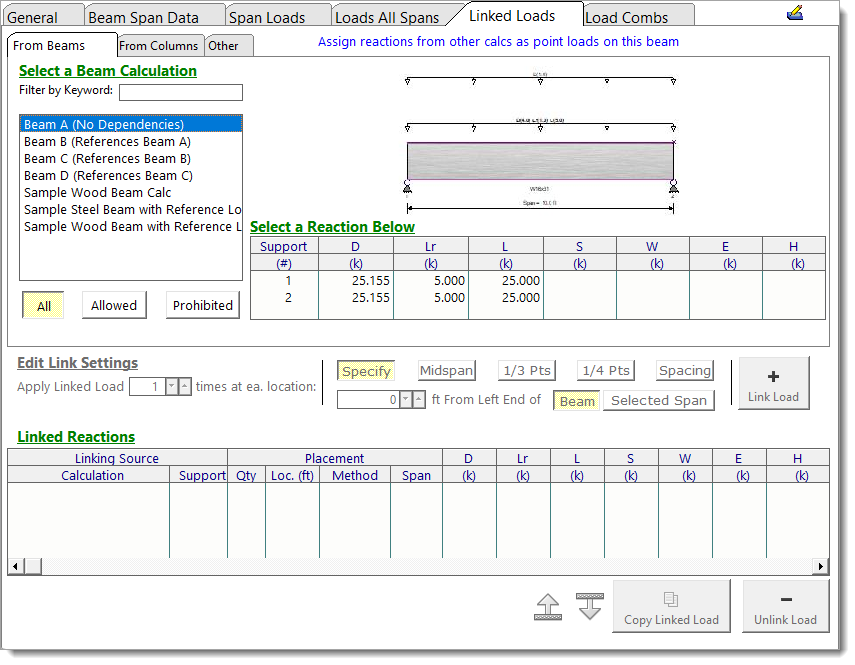Click support 1 Lr value 5.000
The height and width of the screenshot is (665, 855).
tap(449, 281)
